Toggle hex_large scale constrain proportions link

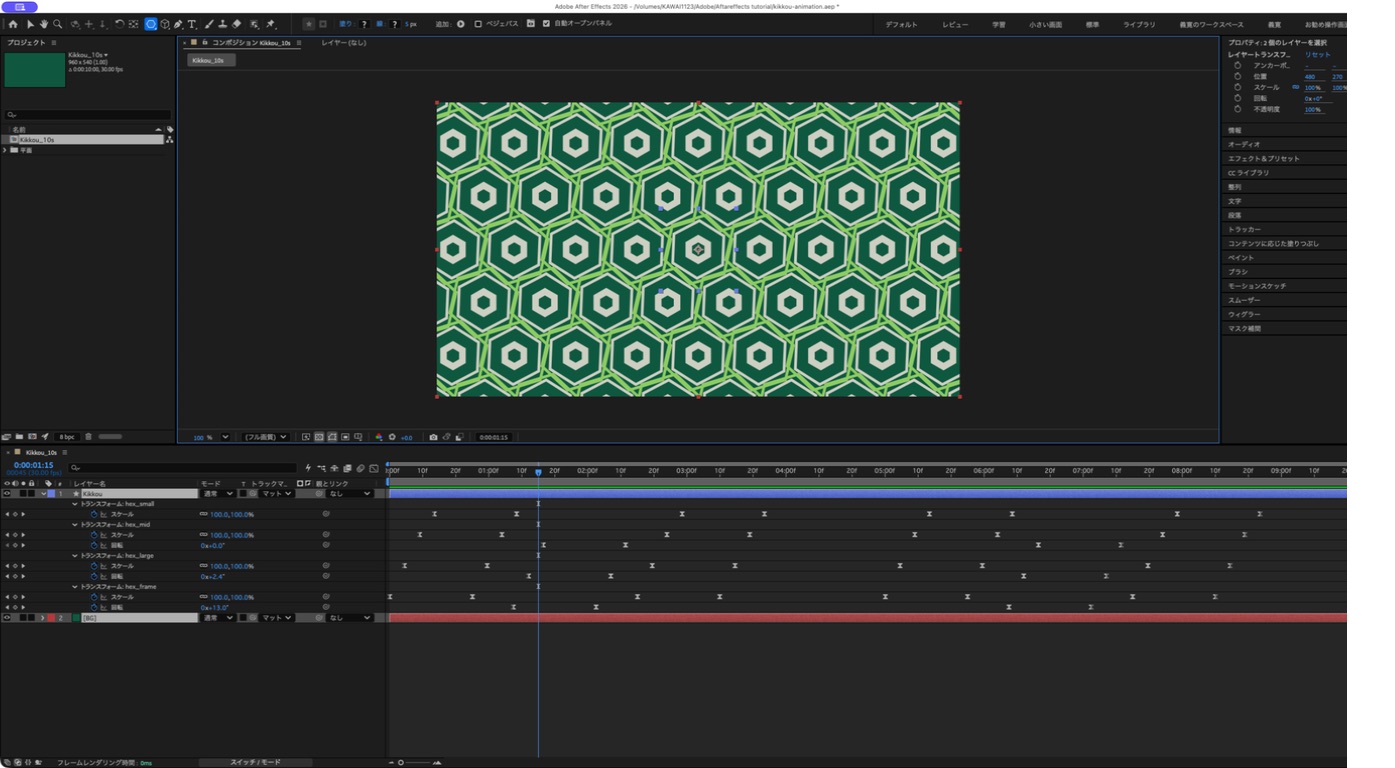[x=203, y=566]
